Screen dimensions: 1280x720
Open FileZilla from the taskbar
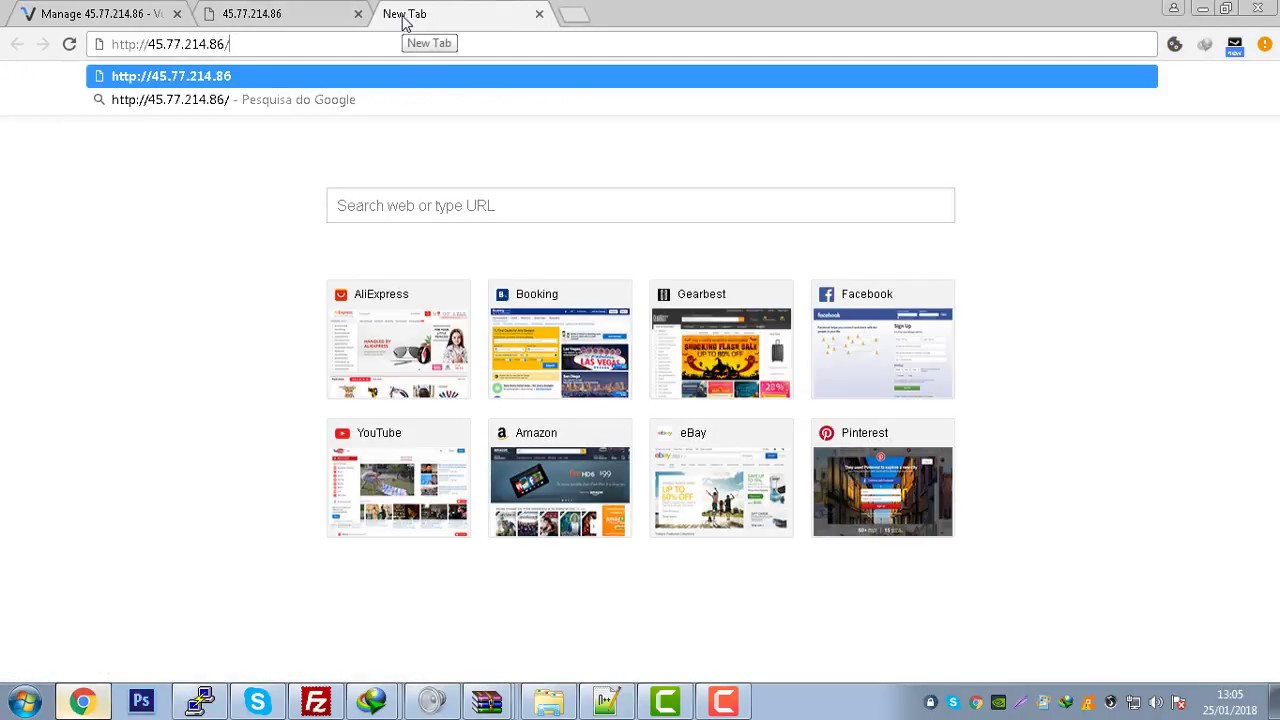[315, 702]
